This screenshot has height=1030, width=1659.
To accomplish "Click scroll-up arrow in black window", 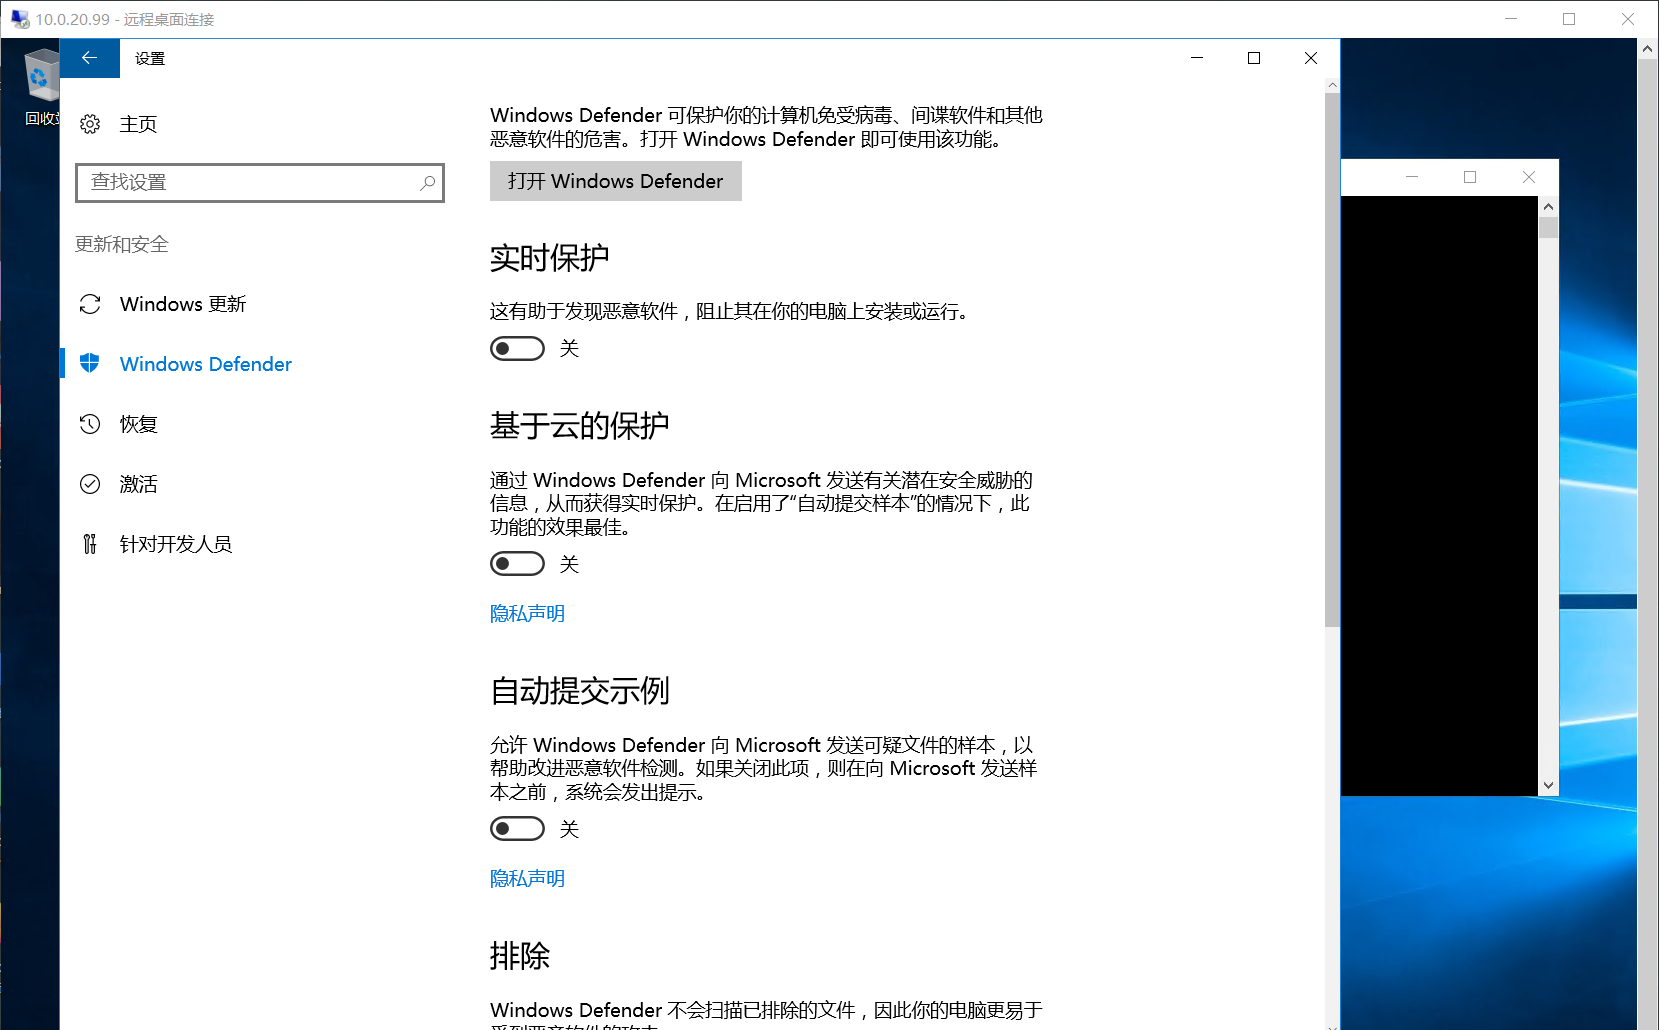I will click(1548, 207).
